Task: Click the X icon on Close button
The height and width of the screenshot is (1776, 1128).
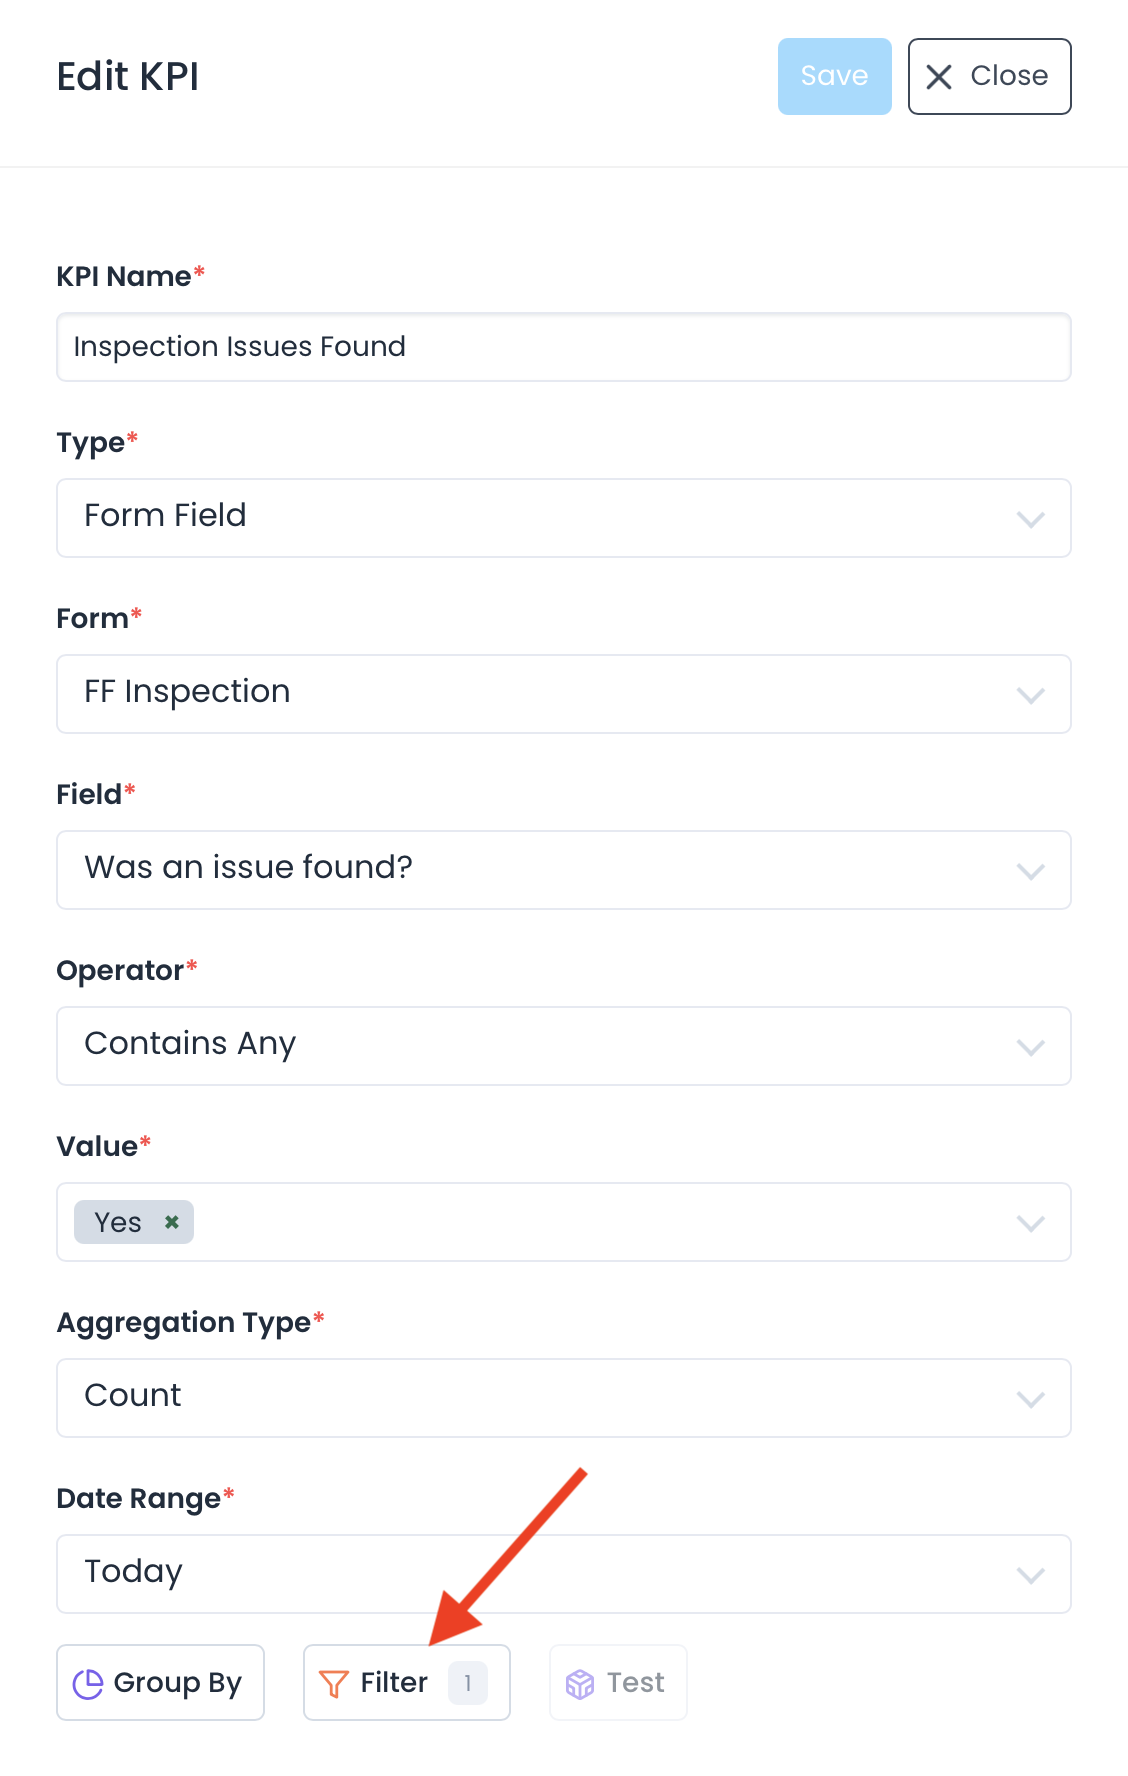Action: point(939,77)
